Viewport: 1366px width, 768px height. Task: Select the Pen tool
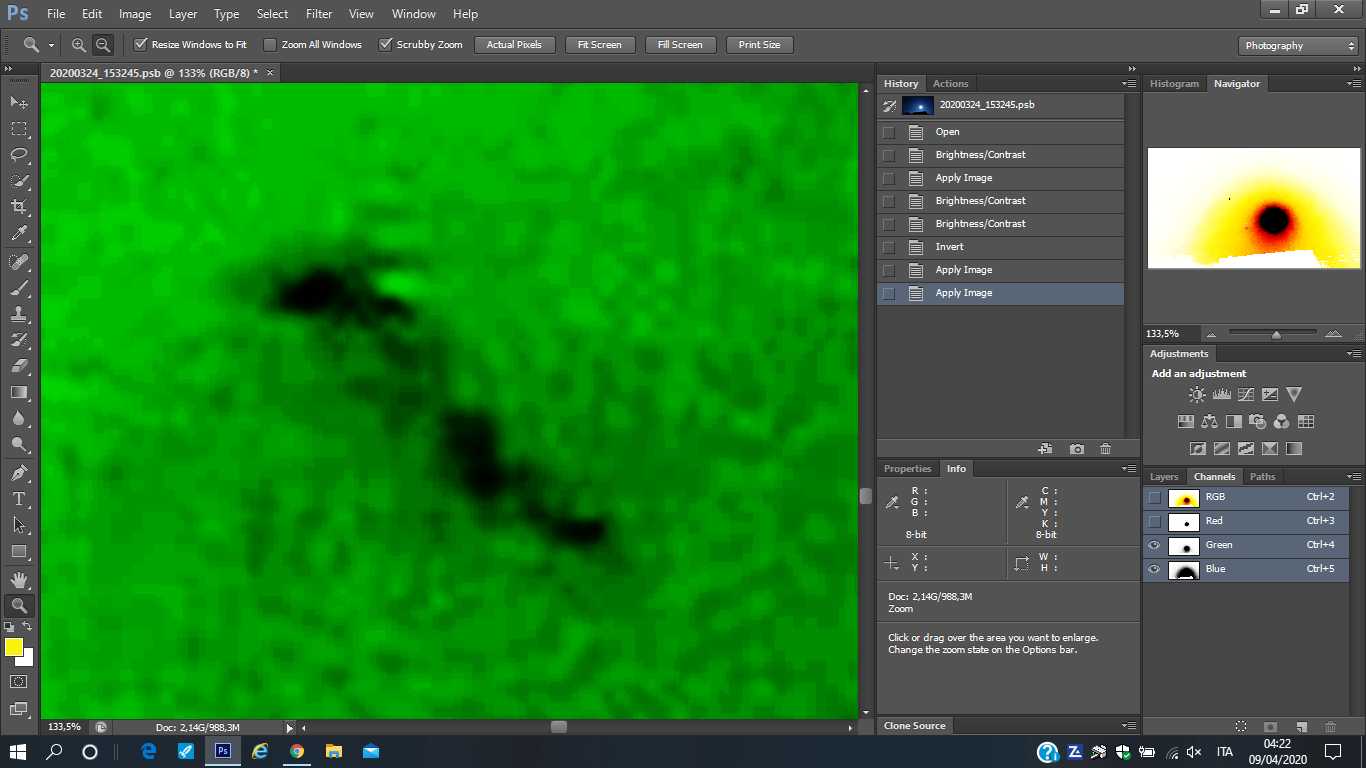pos(19,473)
